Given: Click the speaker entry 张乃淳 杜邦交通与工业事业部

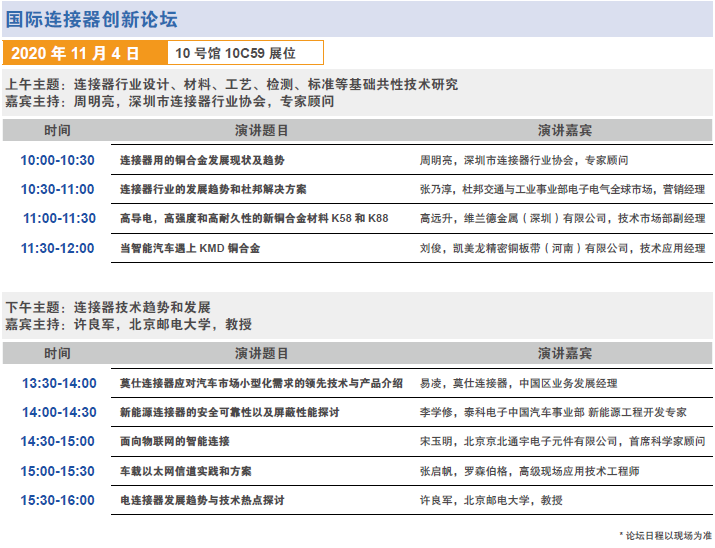Looking at the screenshot, I should tap(562, 189).
